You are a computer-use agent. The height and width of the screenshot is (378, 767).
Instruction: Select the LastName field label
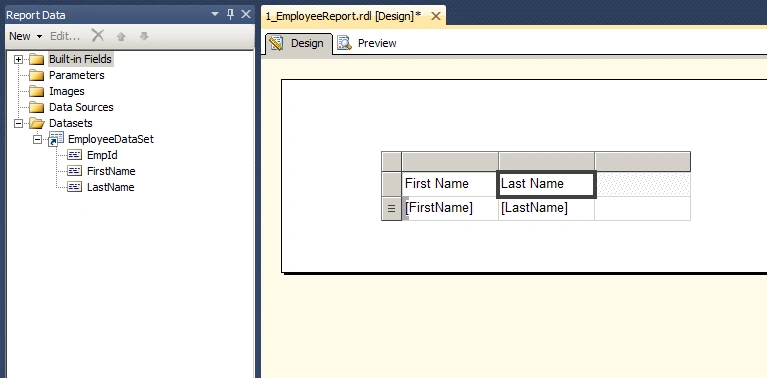(111, 187)
